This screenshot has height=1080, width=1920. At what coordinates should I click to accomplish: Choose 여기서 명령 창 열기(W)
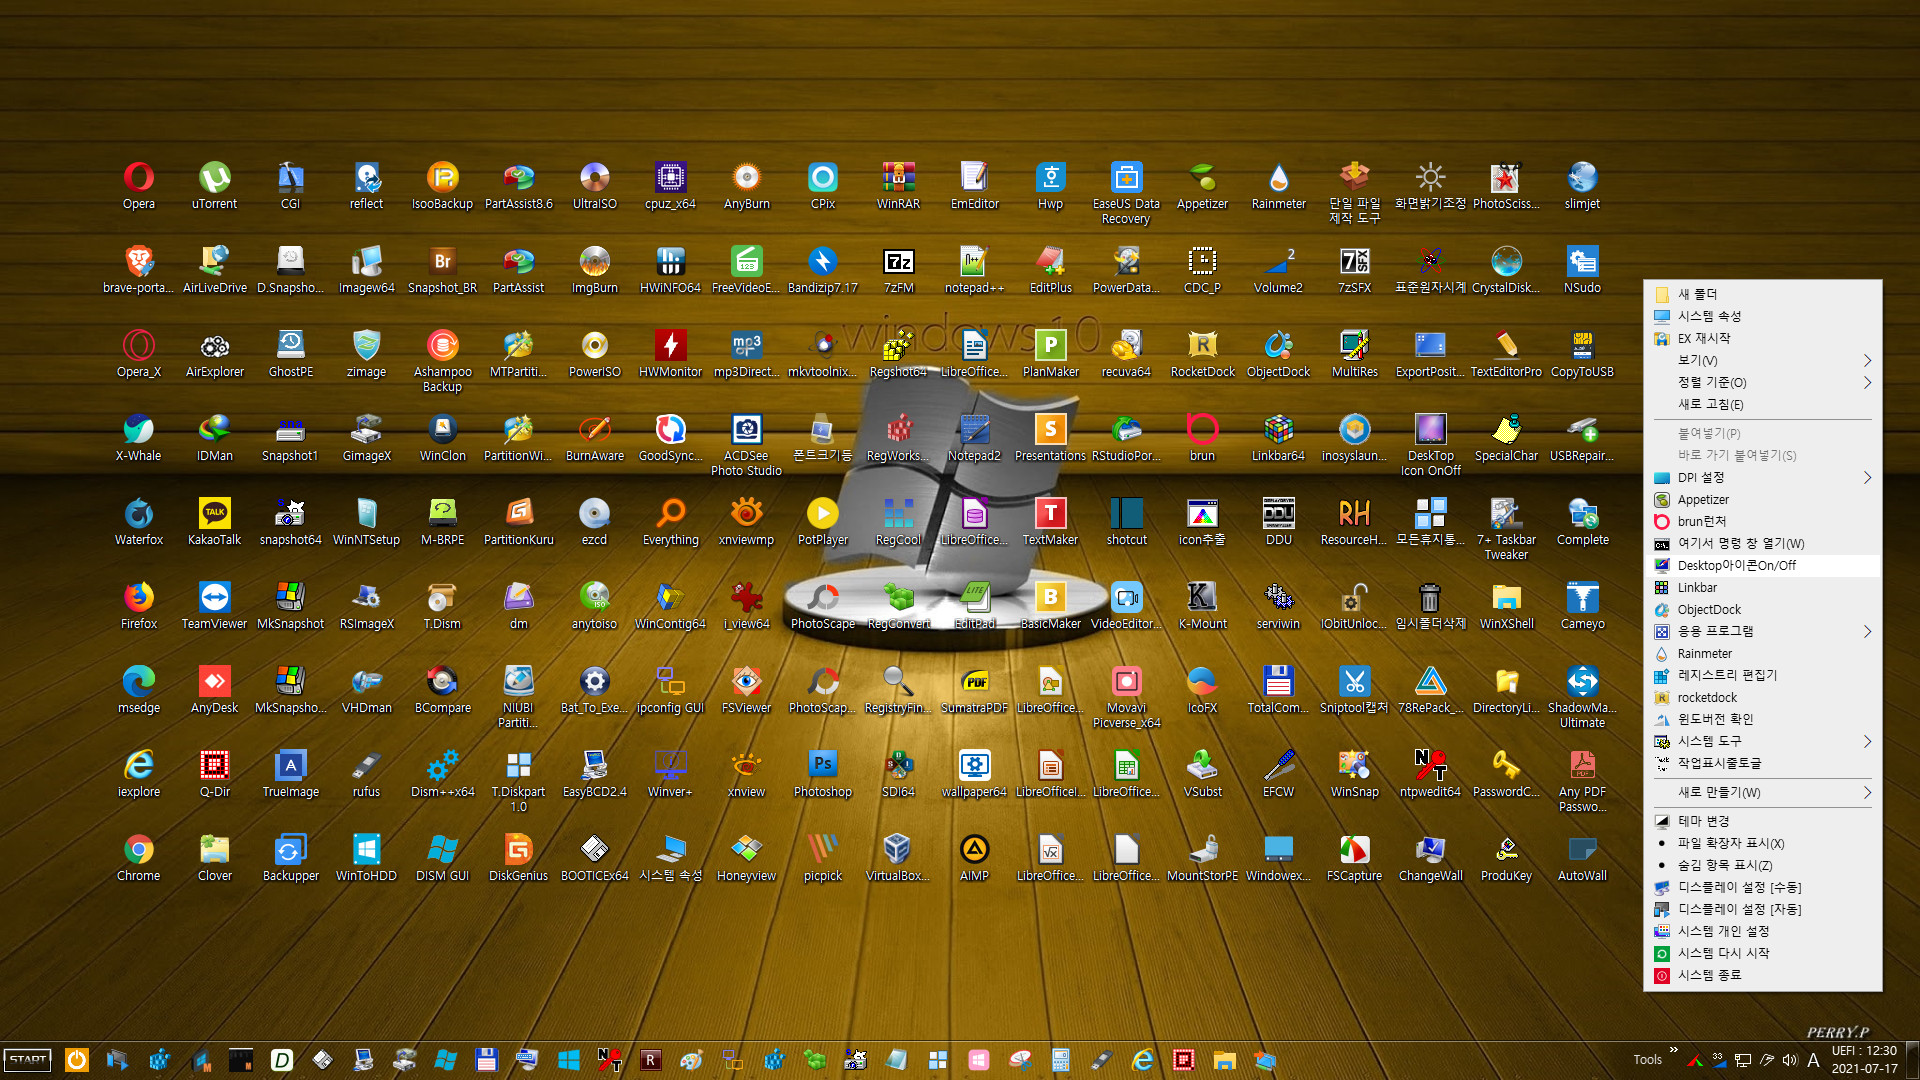[1762, 543]
